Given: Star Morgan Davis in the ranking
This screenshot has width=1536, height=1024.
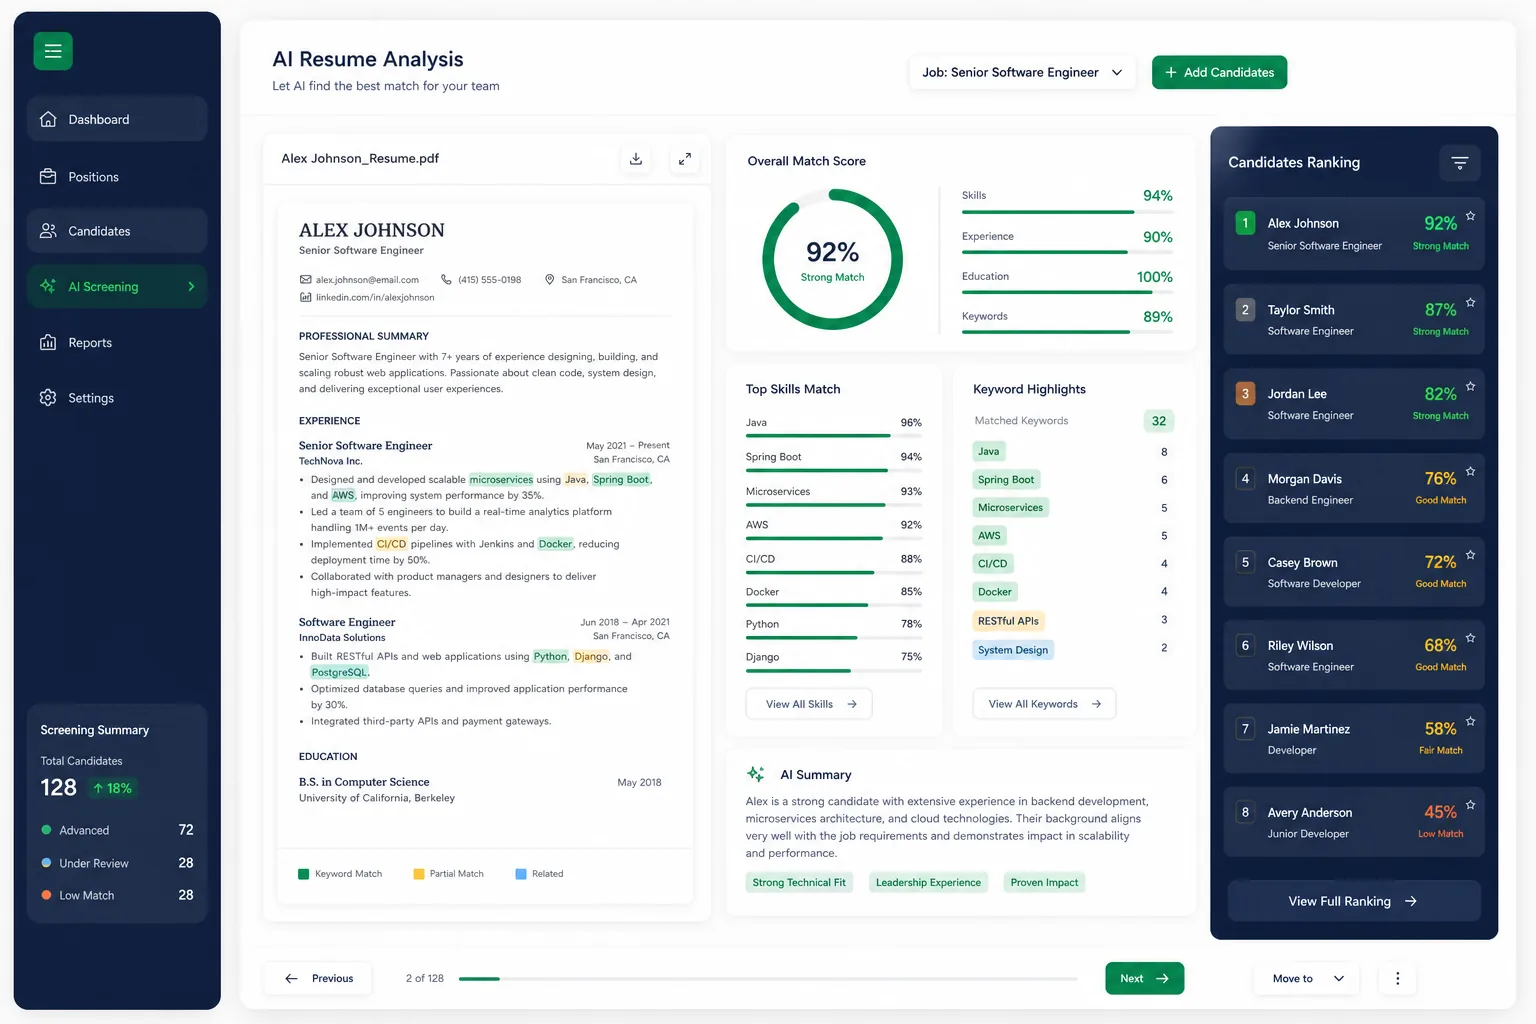Looking at the screenshot, I should [1470, 471].
